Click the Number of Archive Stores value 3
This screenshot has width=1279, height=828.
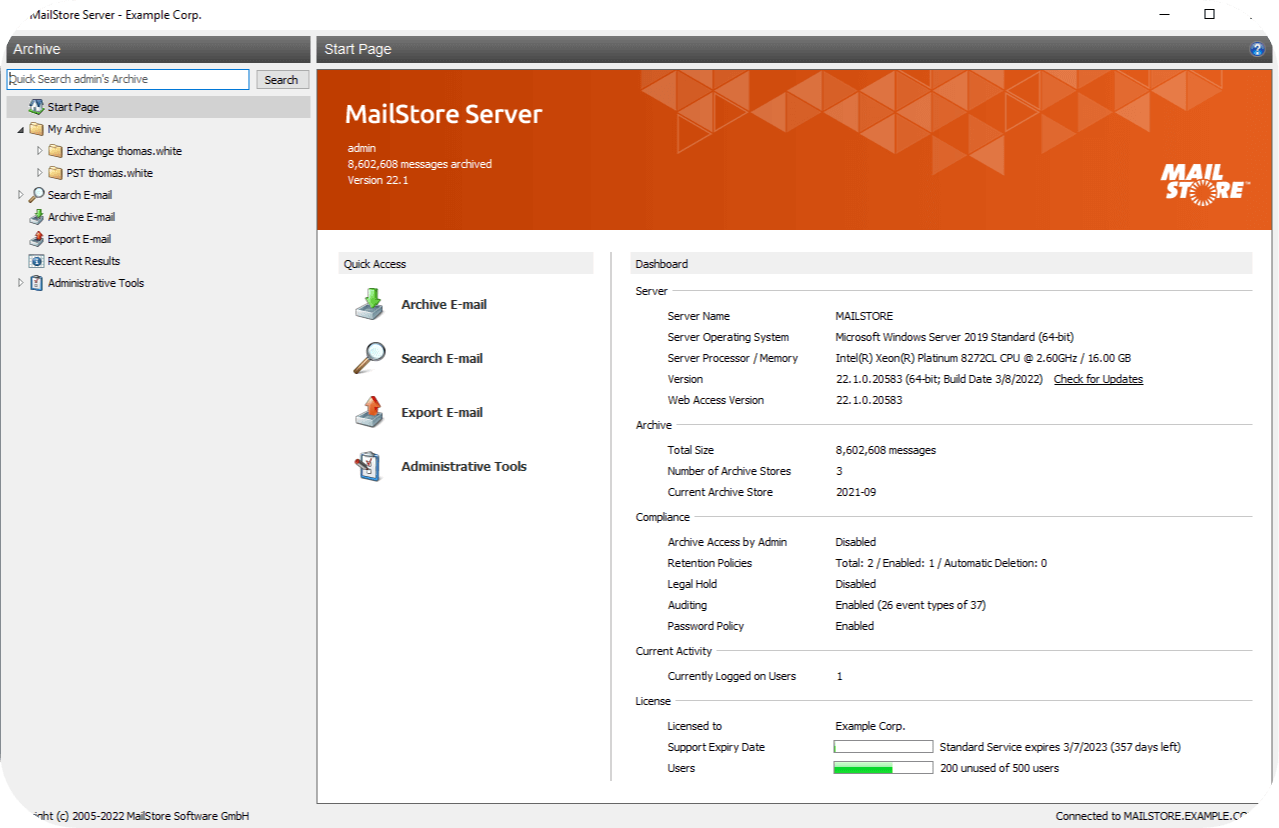click(839, 471)
